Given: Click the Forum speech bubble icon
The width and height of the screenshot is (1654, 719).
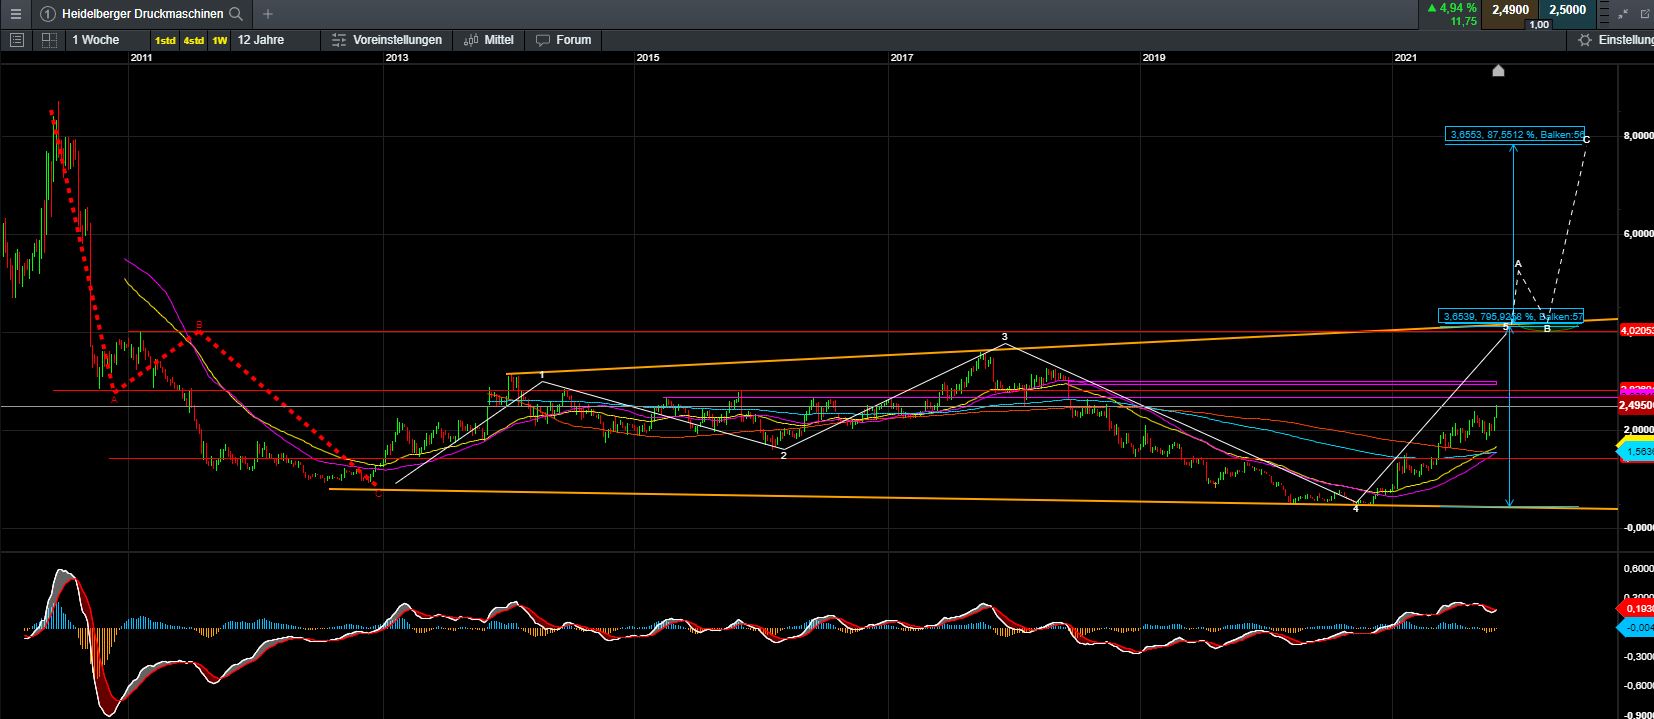Looking at the screenshot, I should point(543,40).
